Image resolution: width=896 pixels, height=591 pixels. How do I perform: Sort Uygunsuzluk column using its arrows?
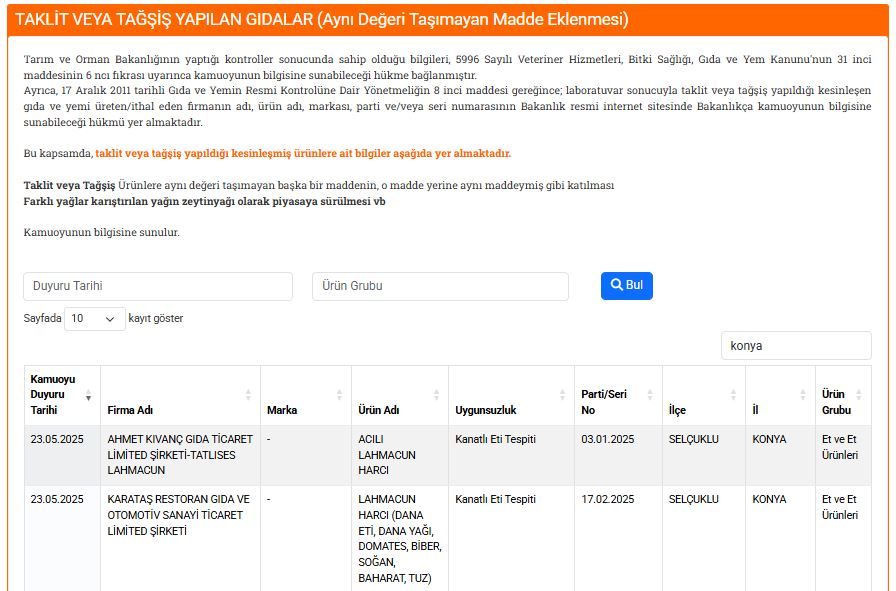[563, 395]
